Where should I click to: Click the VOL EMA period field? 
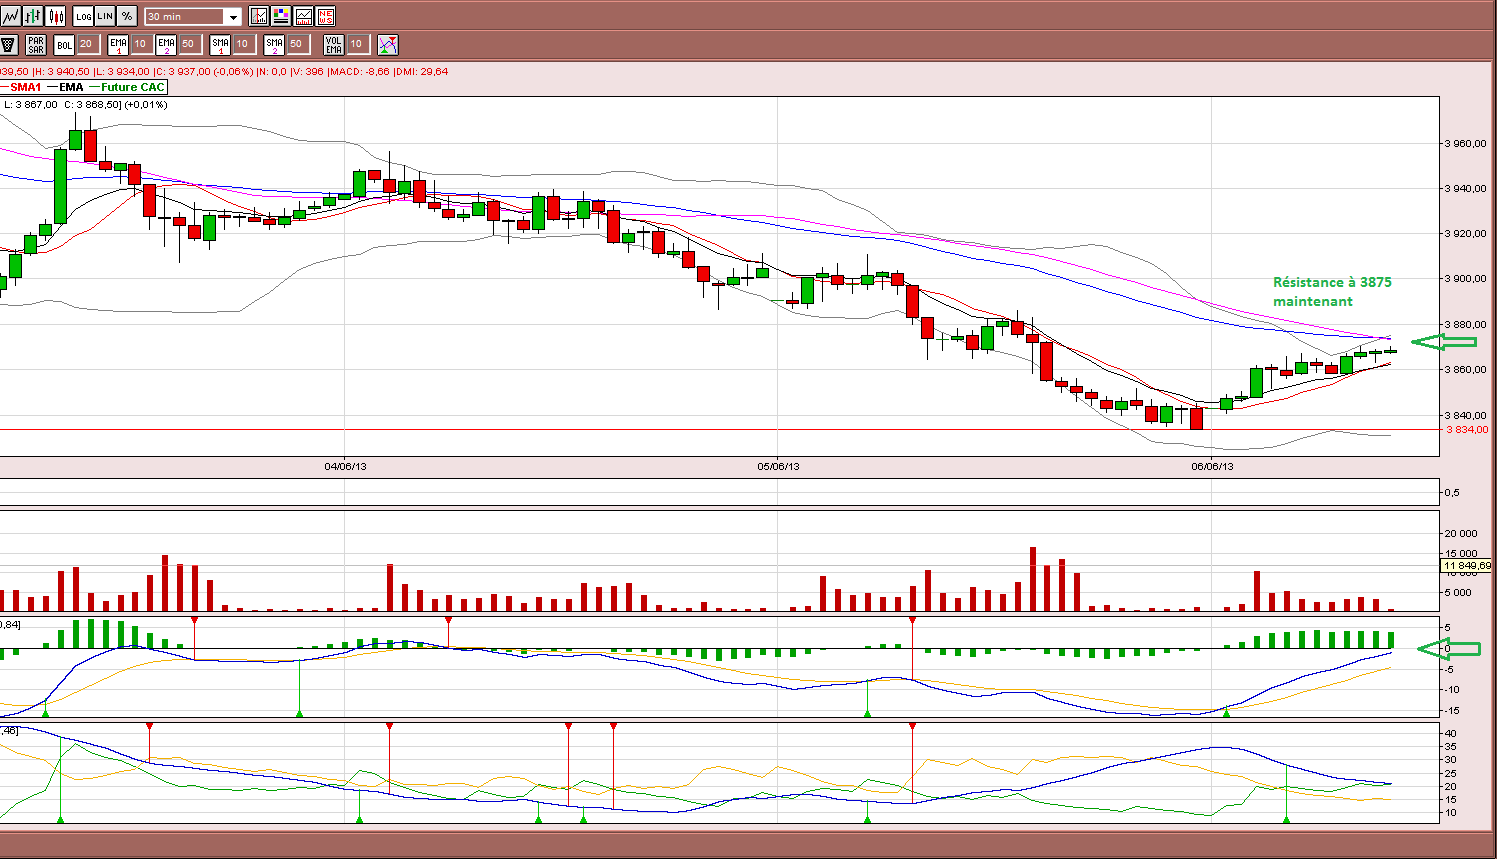357,44
